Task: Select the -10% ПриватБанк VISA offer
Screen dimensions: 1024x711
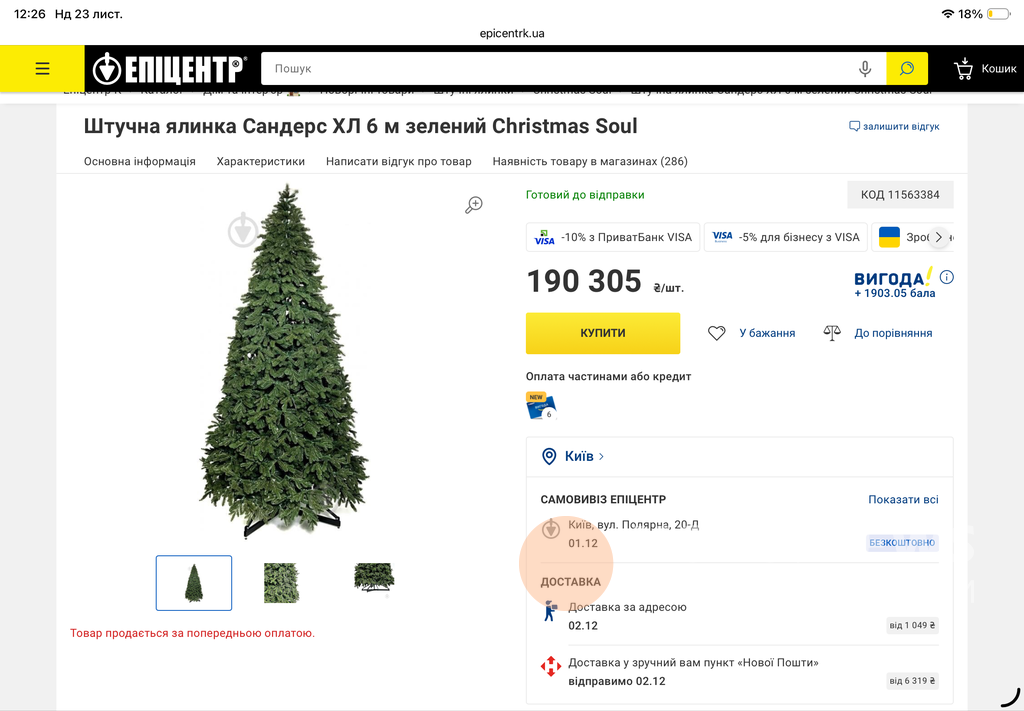Action: pyautogui.click(x=613, y=238)
